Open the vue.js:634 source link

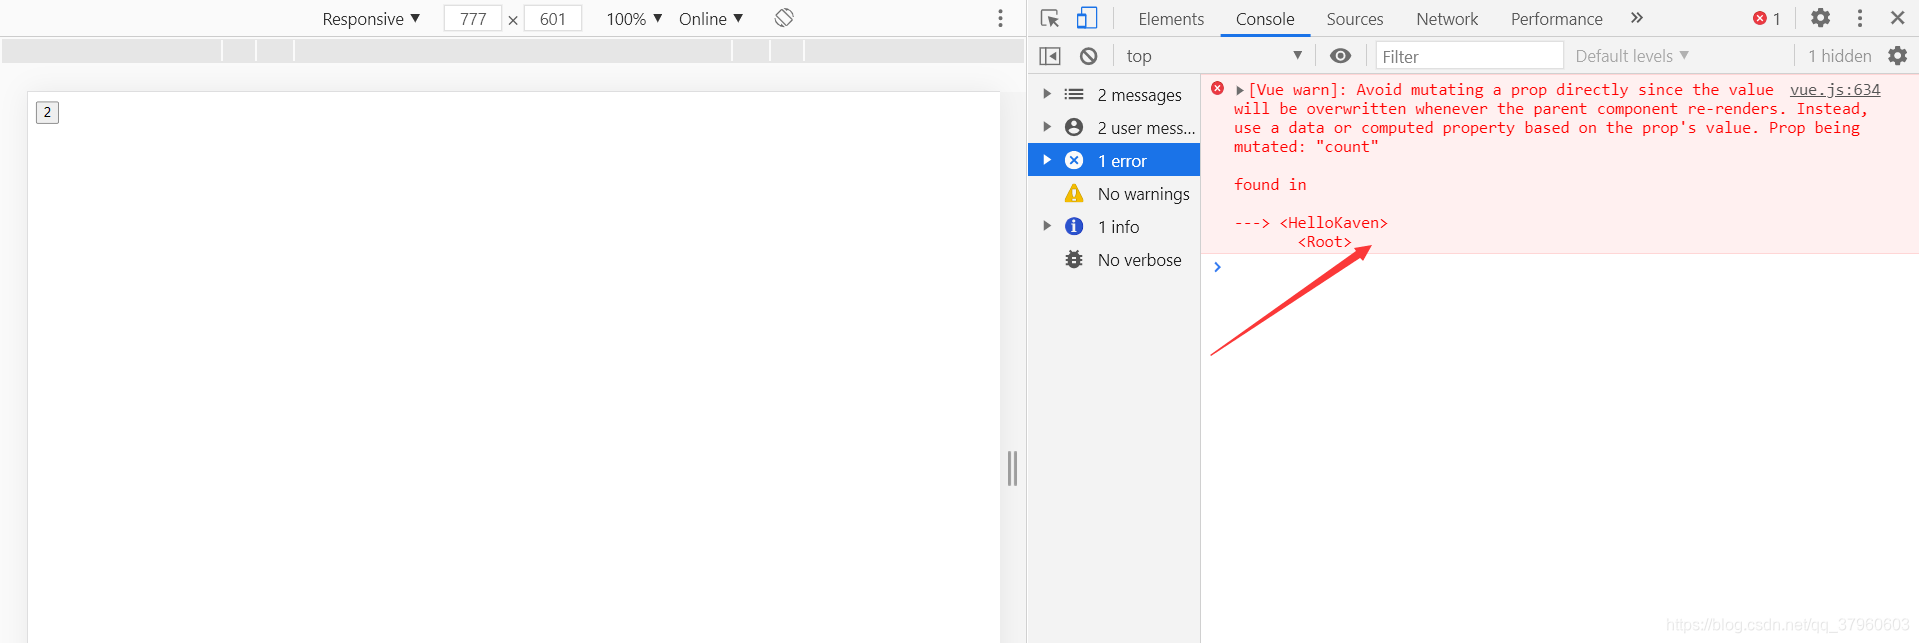point(1835,90)
